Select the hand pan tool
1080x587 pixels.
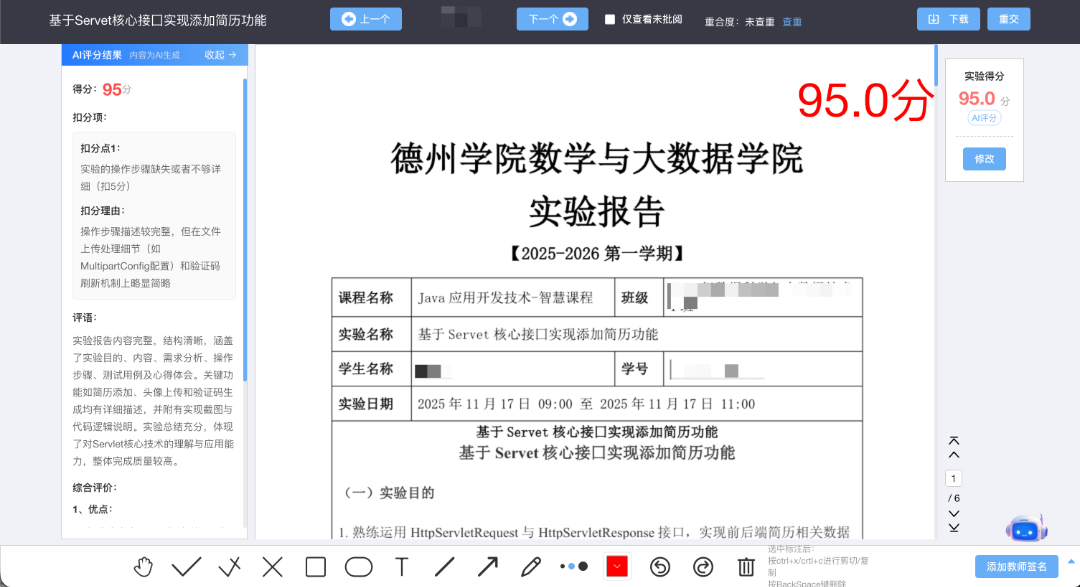pos(143,566)
